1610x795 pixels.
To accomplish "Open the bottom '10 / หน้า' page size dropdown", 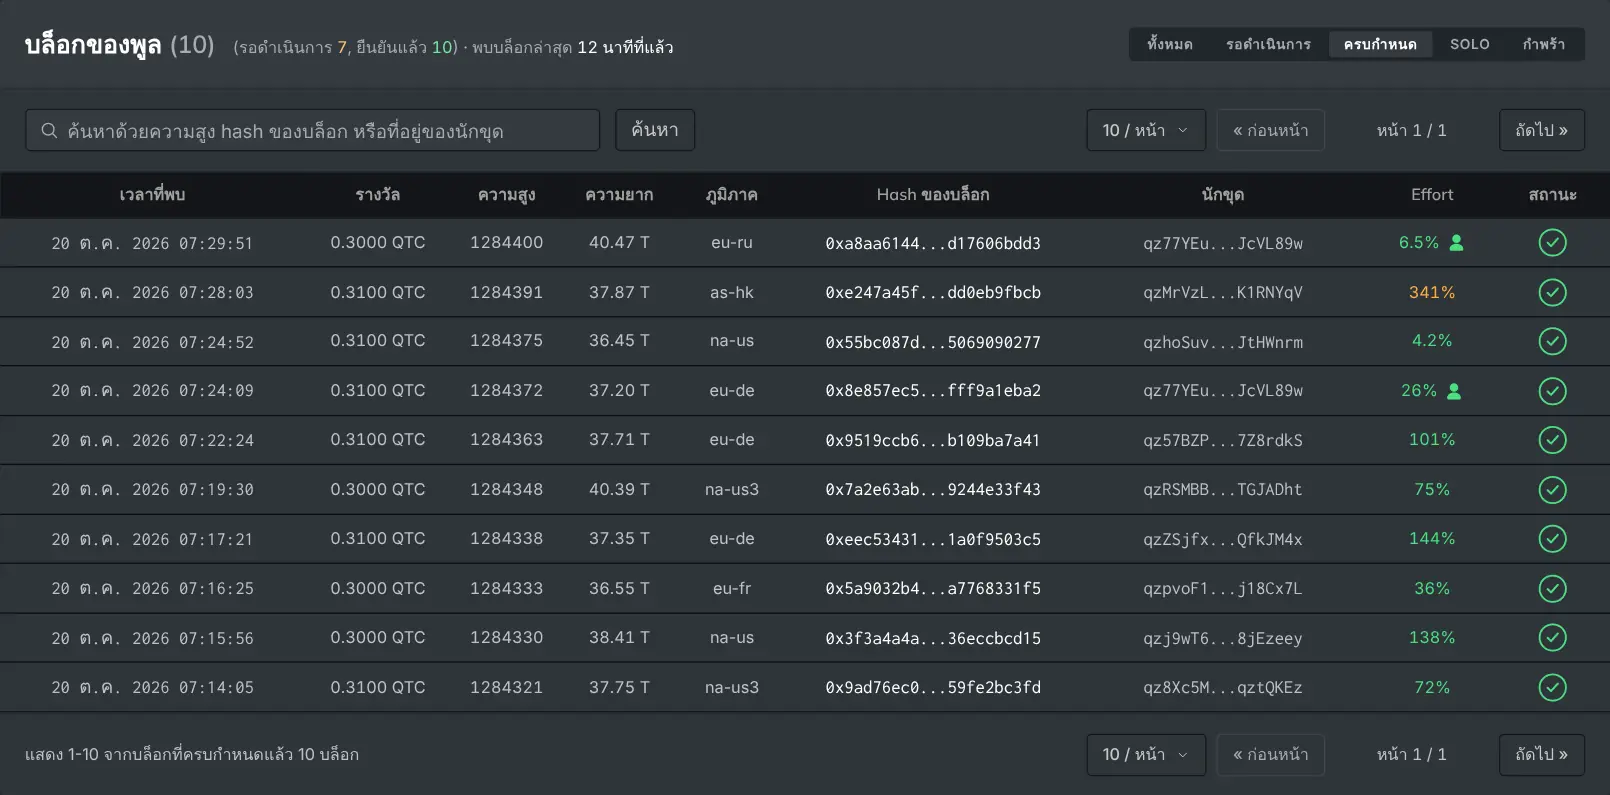I will pos(1146,755).
